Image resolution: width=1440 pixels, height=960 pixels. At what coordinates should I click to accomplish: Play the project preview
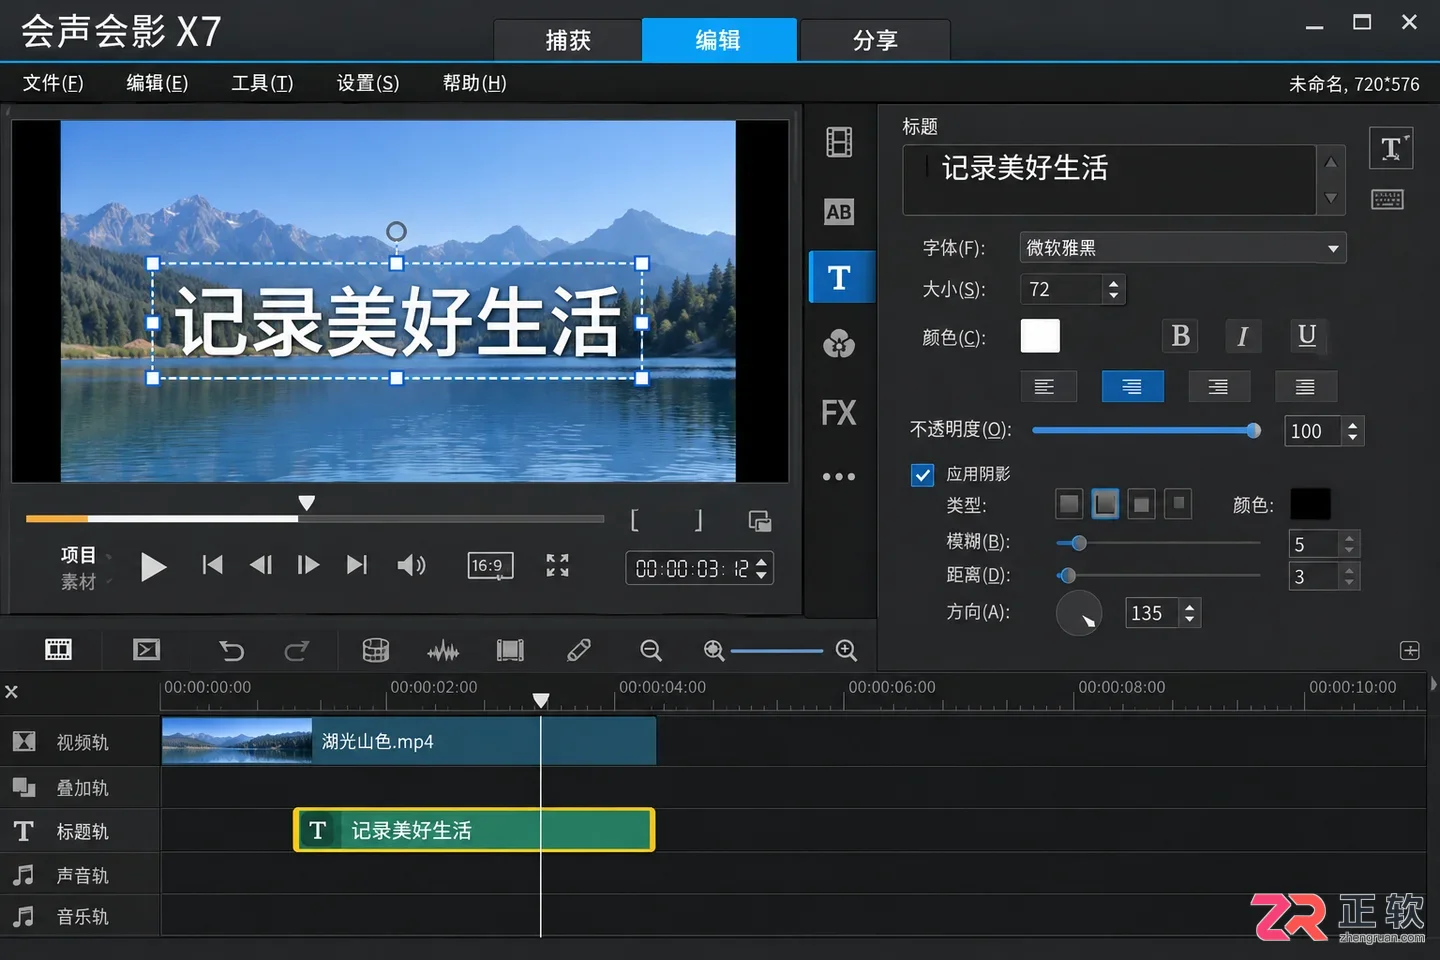pos(153,567)
